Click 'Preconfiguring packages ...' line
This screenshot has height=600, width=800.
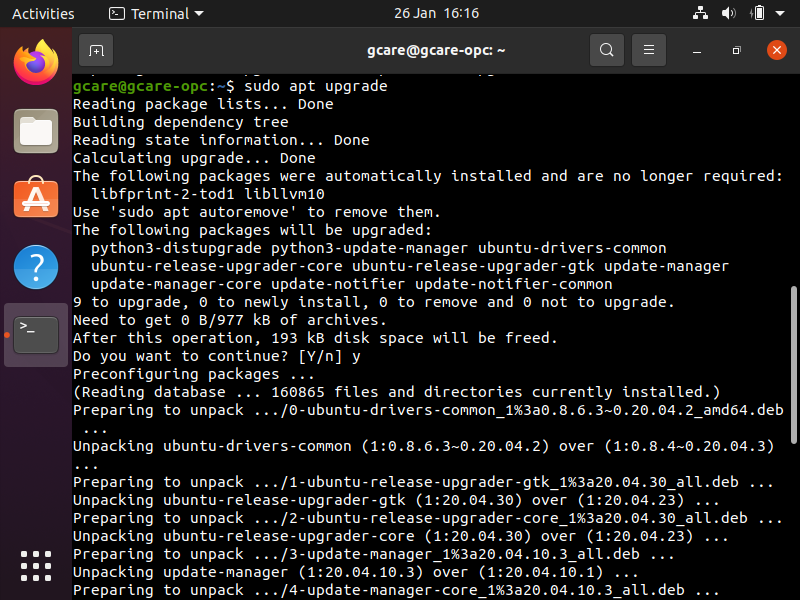coord(194,374)
